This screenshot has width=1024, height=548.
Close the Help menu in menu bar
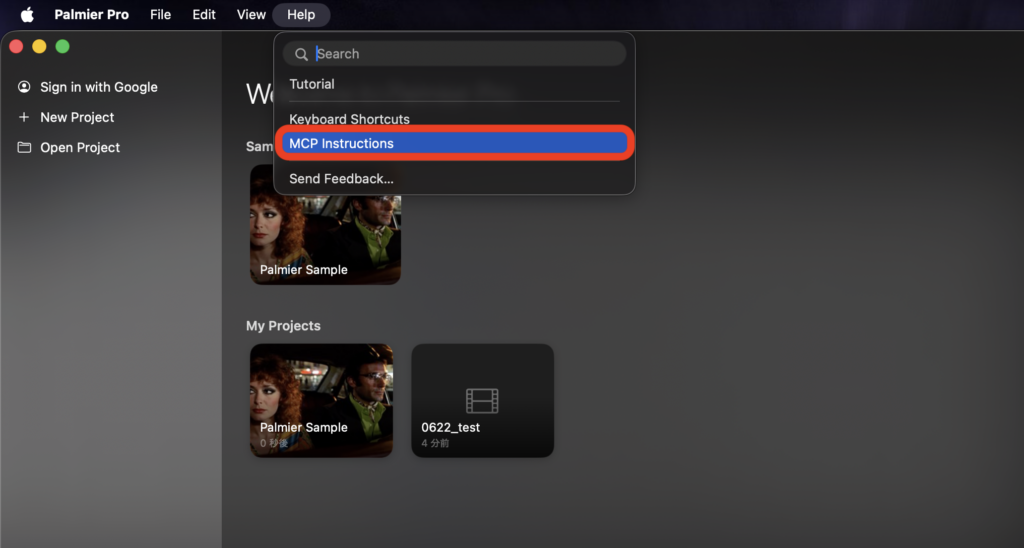301,14
